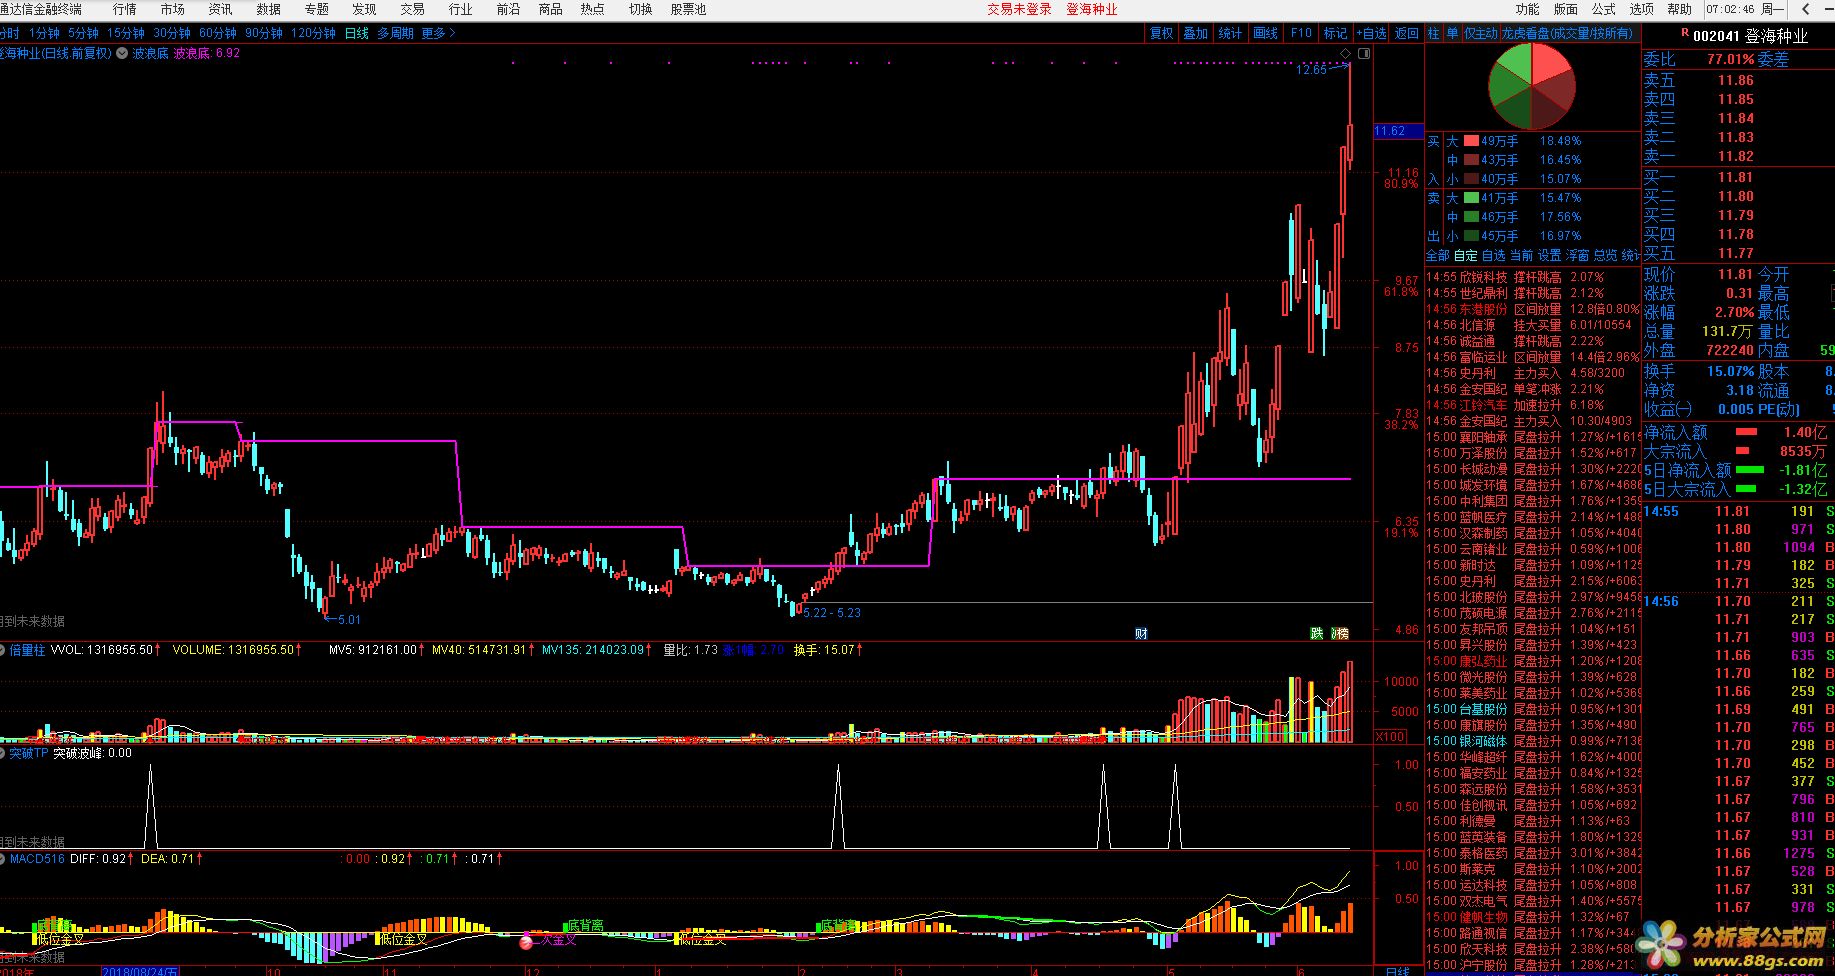Switch to 60分钟 period tab
The height and width of the screenshot is (976, 1835).
[x=218, y=33]
